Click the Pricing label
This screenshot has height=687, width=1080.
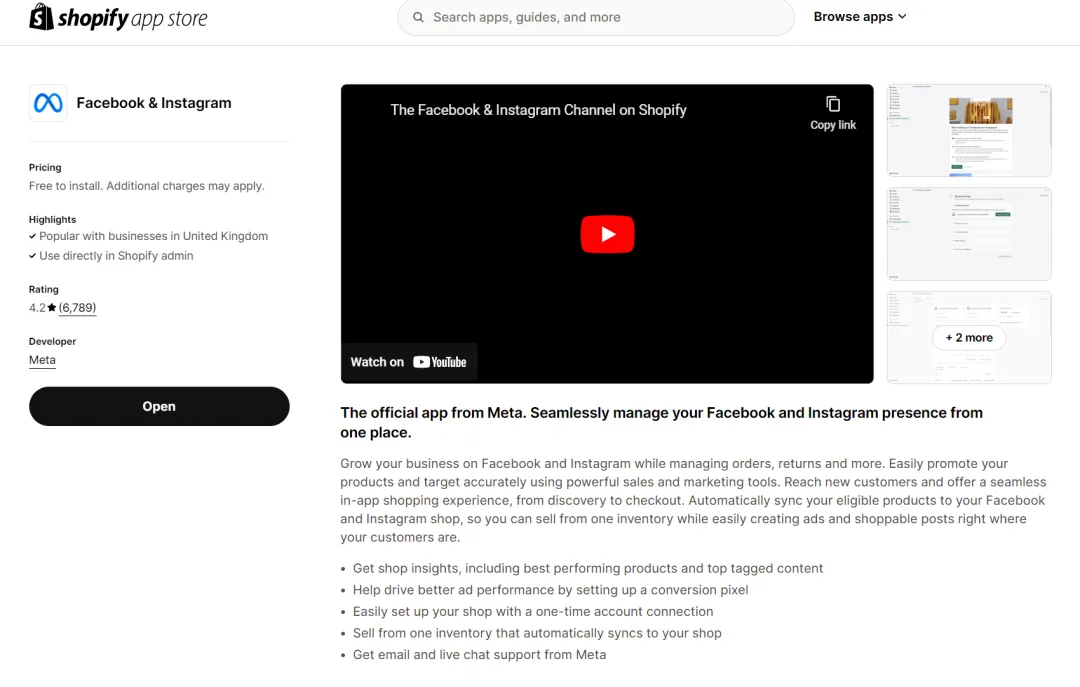click(45, 167)
